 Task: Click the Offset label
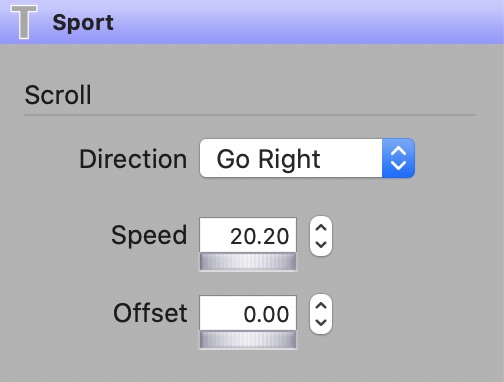[150, 313]
